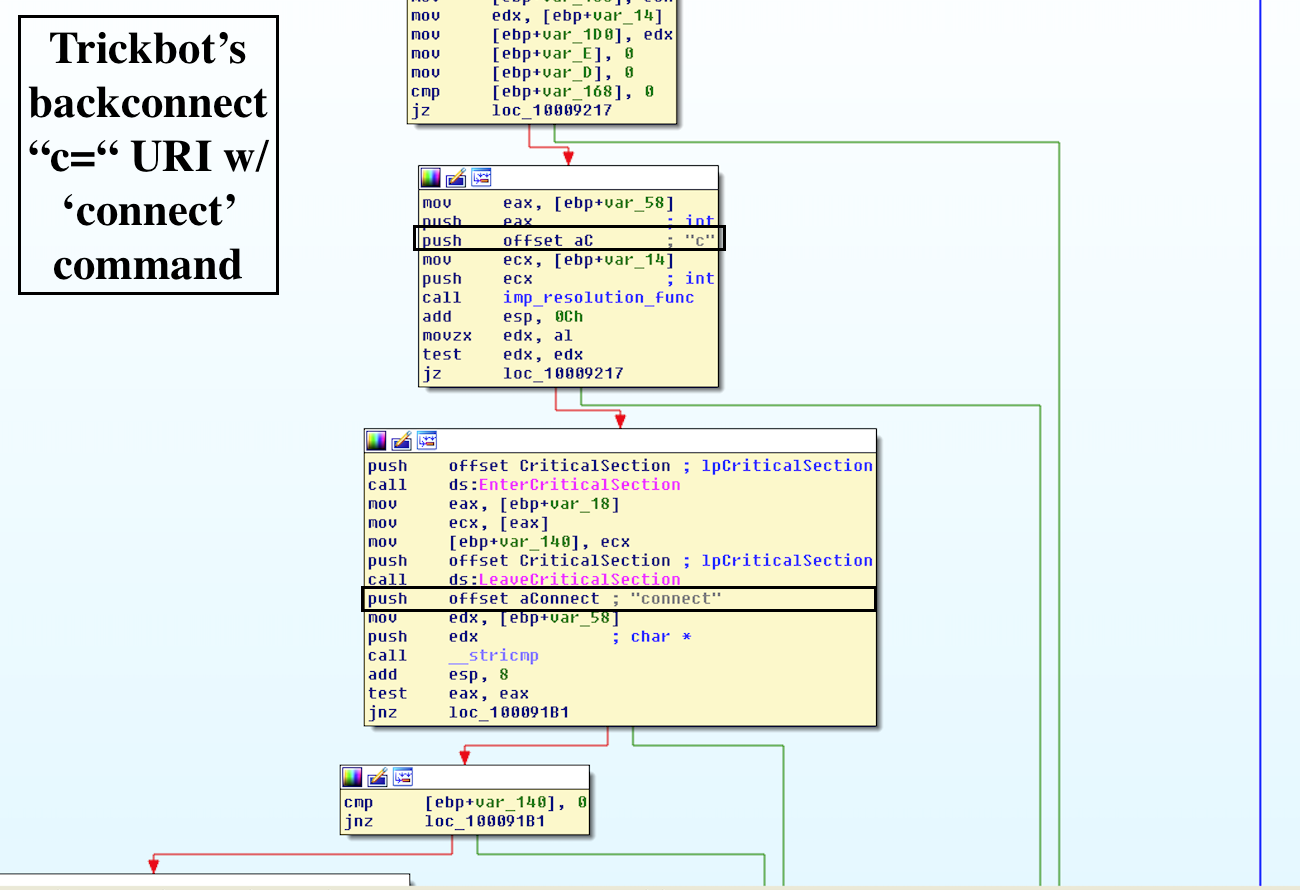The image size is (1300, 890).
Task: Click the "mov ecx, [eax]" instruction
Action: click(x=458, y=523)
